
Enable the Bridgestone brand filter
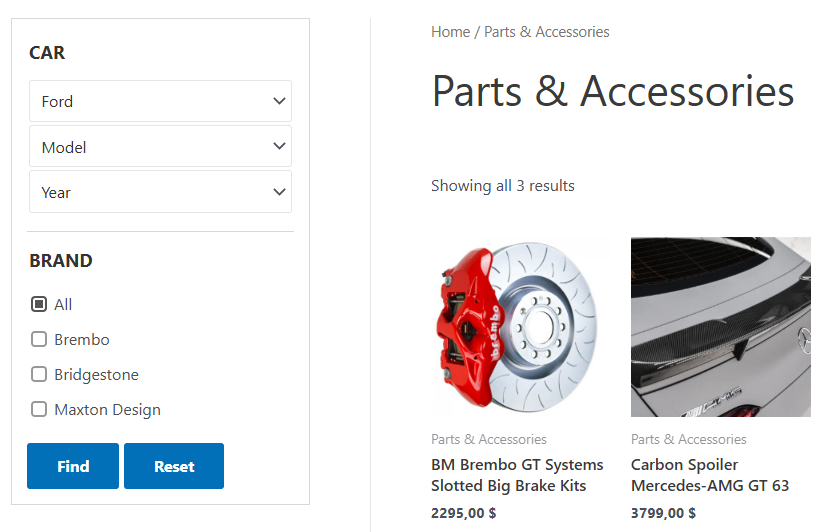point(39,374)
